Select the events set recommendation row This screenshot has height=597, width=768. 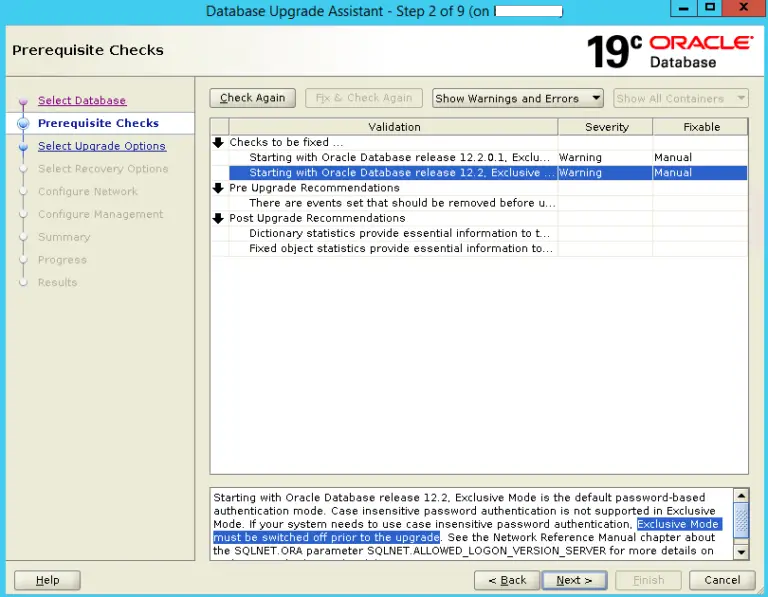click(401, 203)
